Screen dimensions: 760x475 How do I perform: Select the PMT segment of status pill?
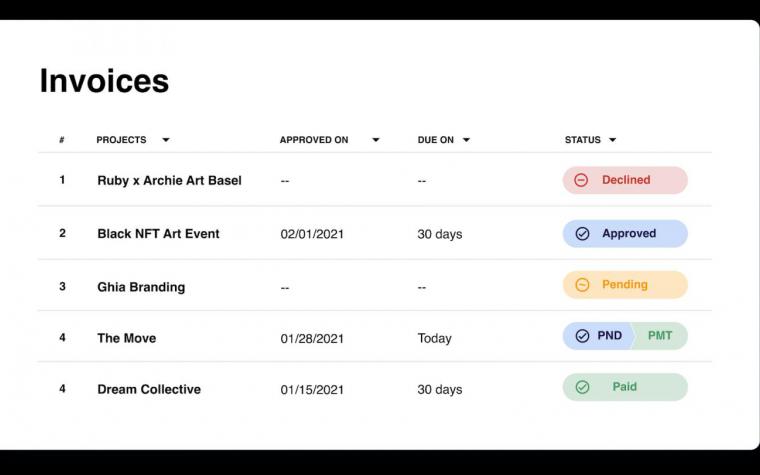click(x=660, y=336)
